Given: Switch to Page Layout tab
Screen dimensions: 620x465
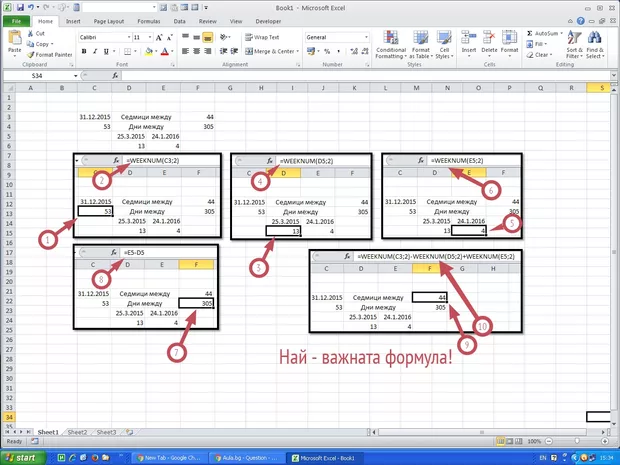Looking at the screenshot, I should [x=109, y=21].
